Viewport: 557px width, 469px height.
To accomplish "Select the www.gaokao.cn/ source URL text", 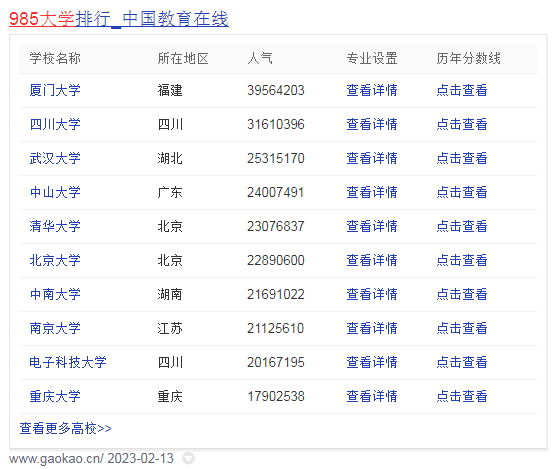I will tap(56, 458).
